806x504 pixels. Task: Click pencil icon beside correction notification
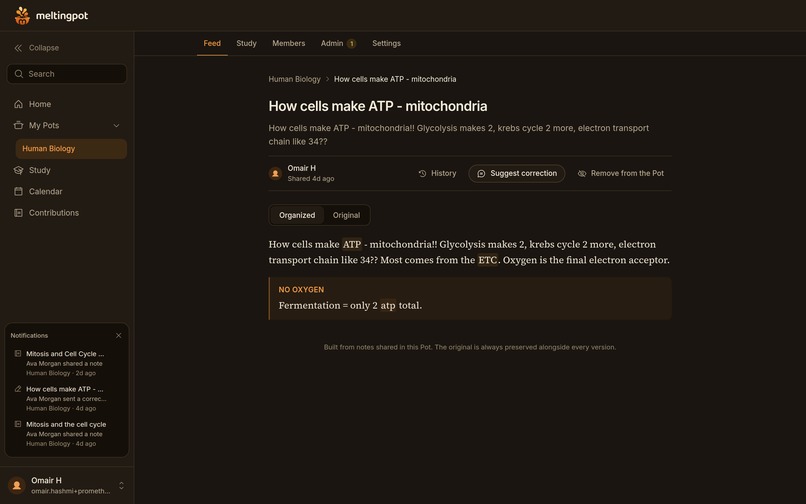point(18,389)
